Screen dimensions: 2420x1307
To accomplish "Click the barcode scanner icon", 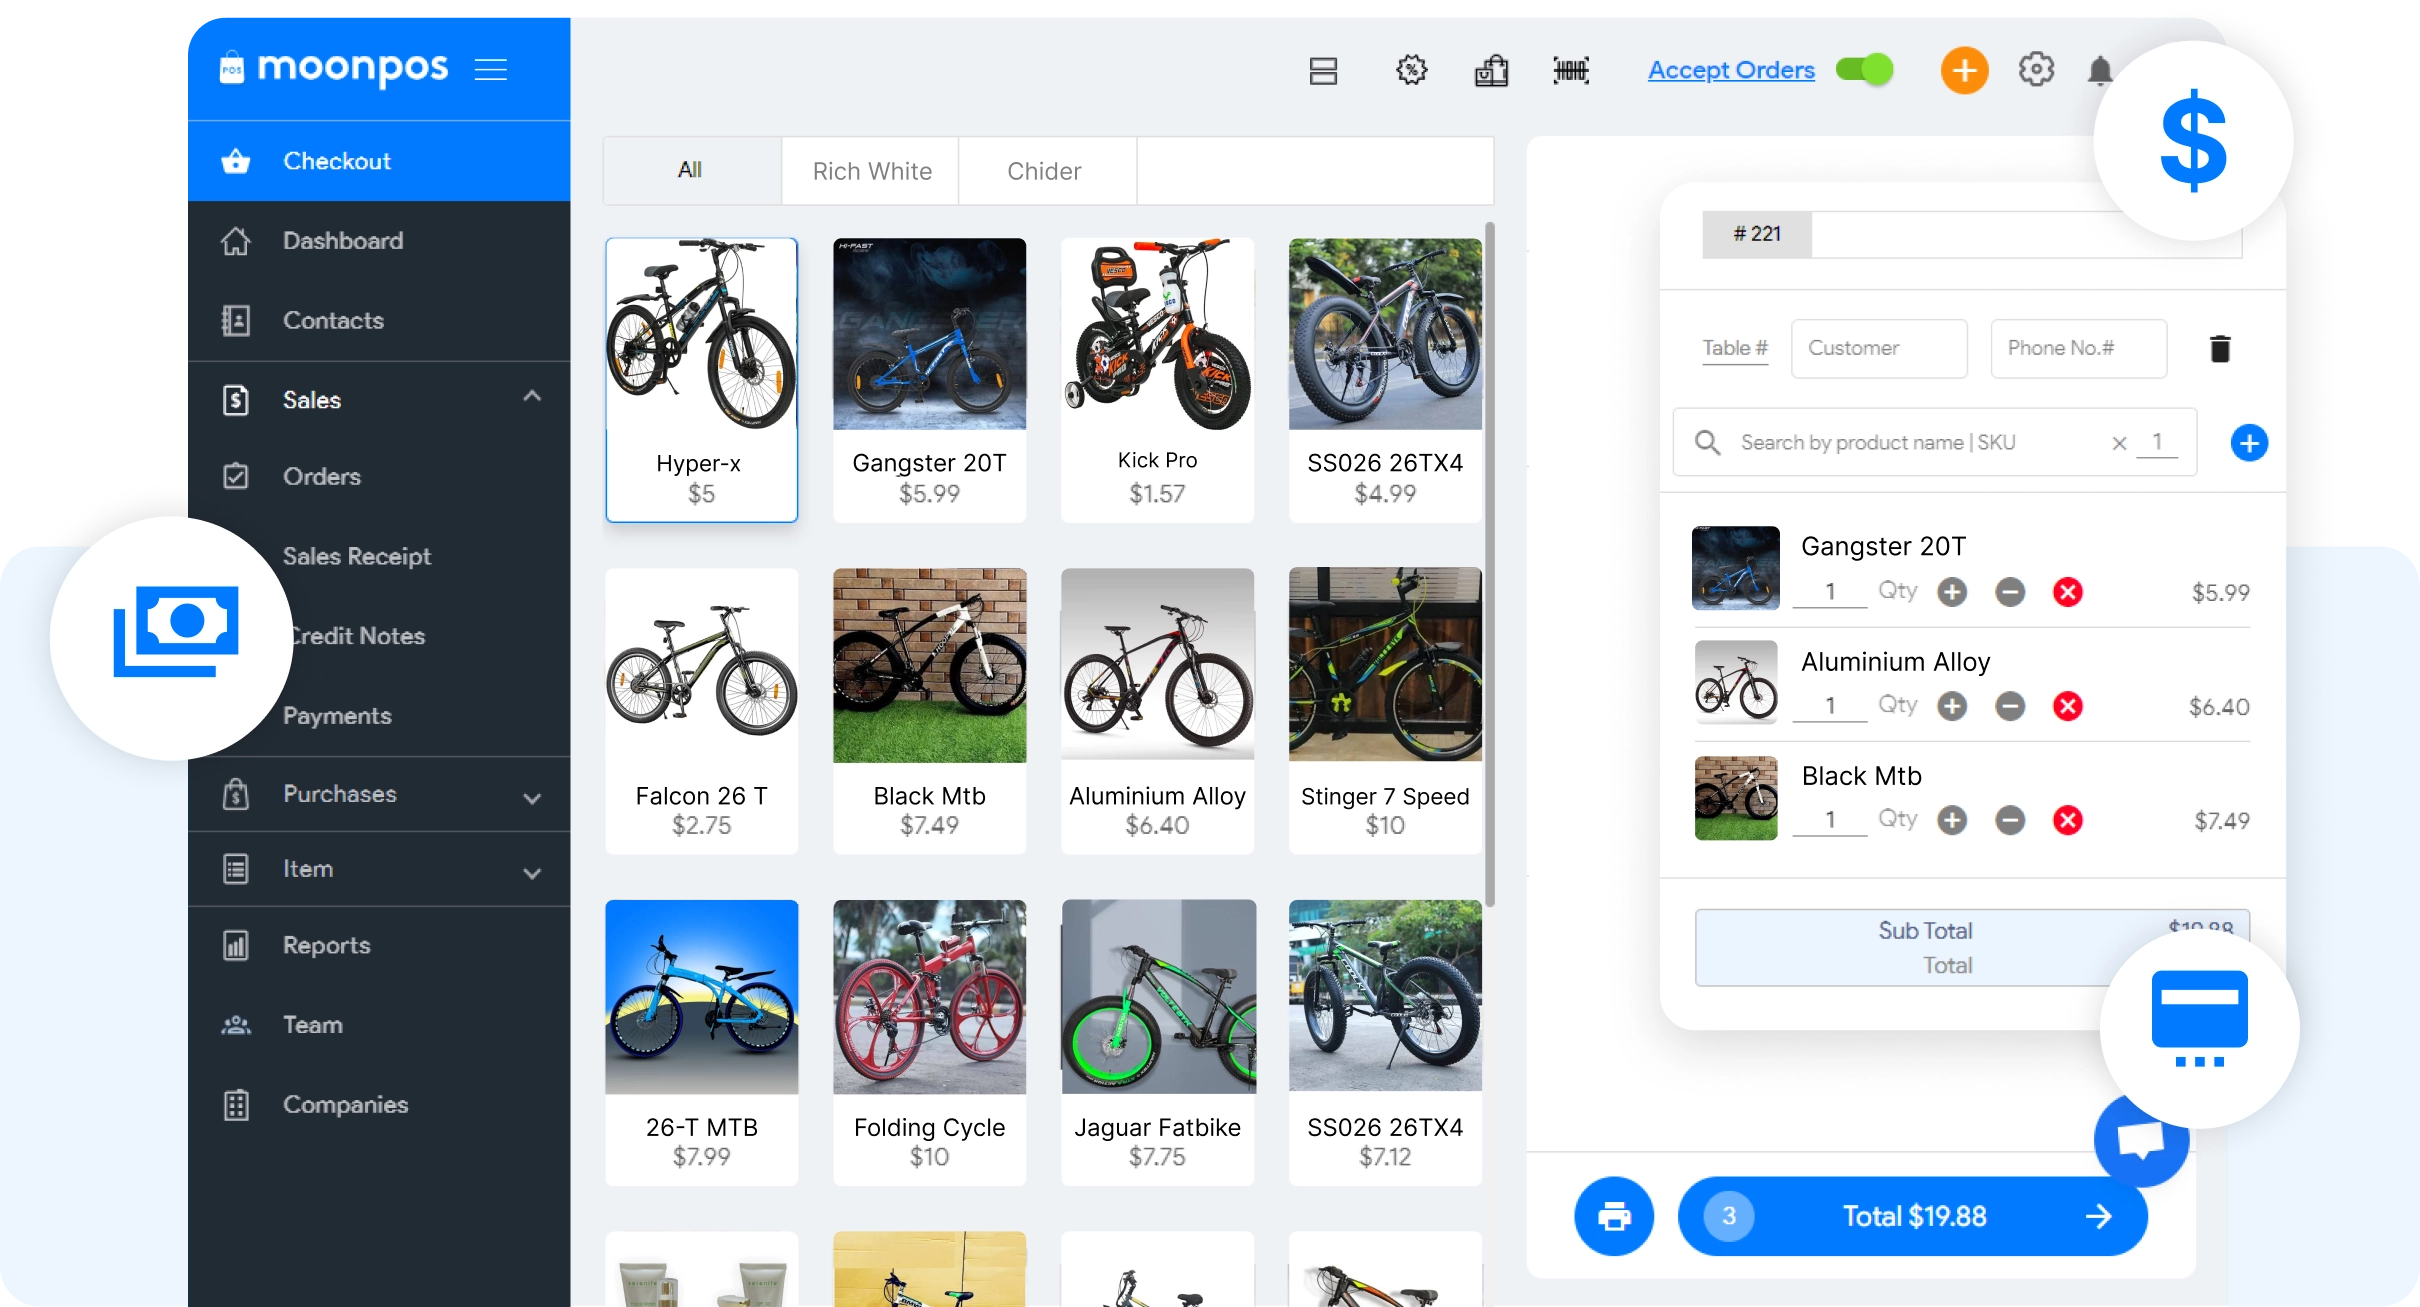I will coord(1571,70).
